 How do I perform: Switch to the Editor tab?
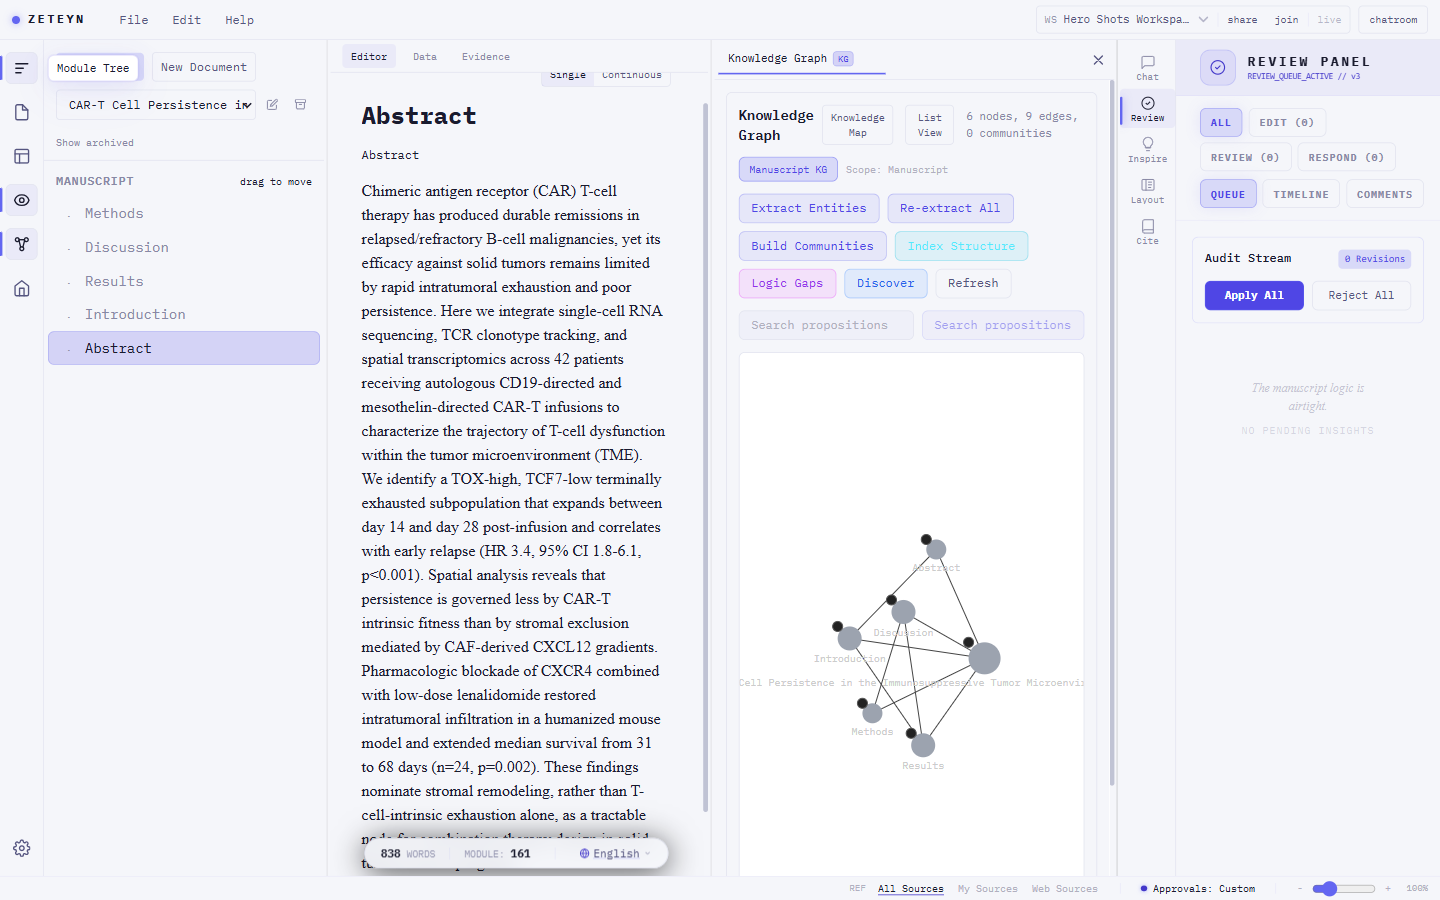point(369,57)
